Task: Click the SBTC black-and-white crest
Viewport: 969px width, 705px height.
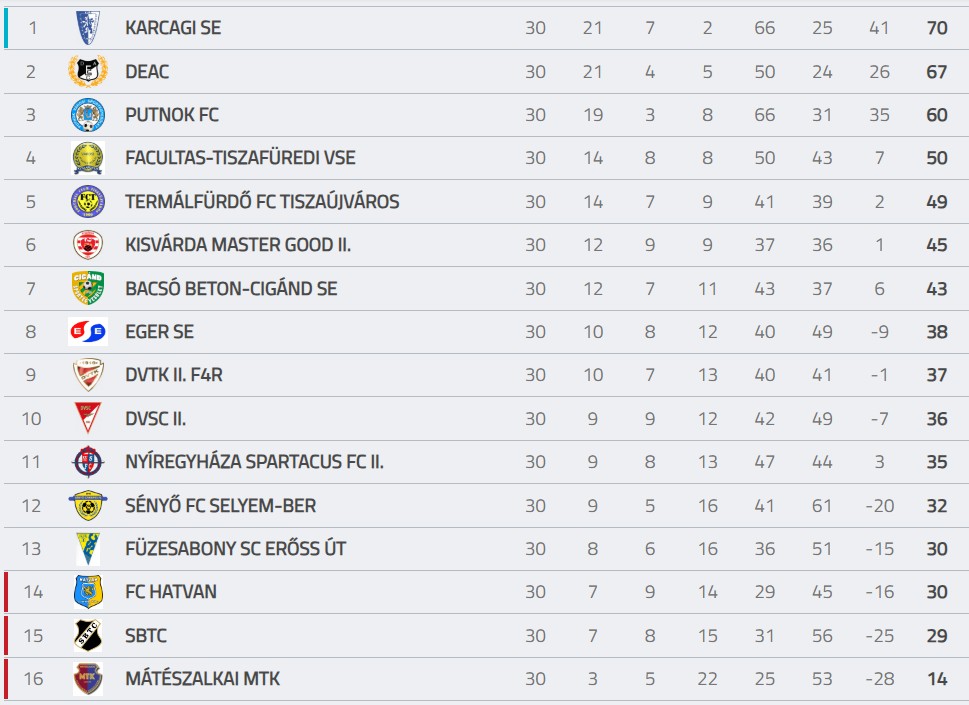Action: point(88,635)
